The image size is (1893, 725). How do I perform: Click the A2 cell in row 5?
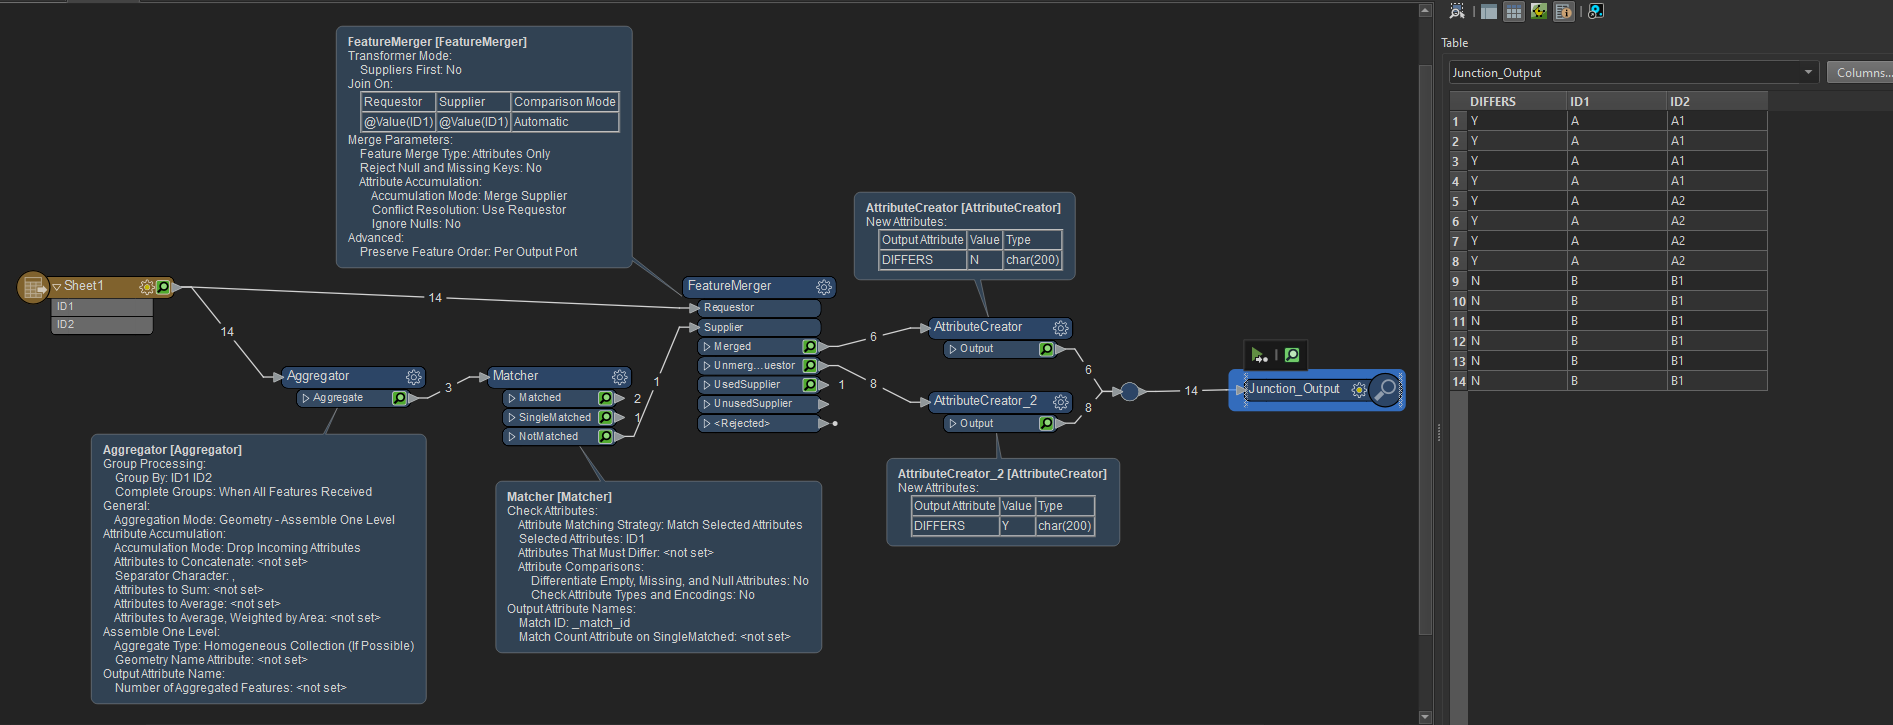(1716, 201)
